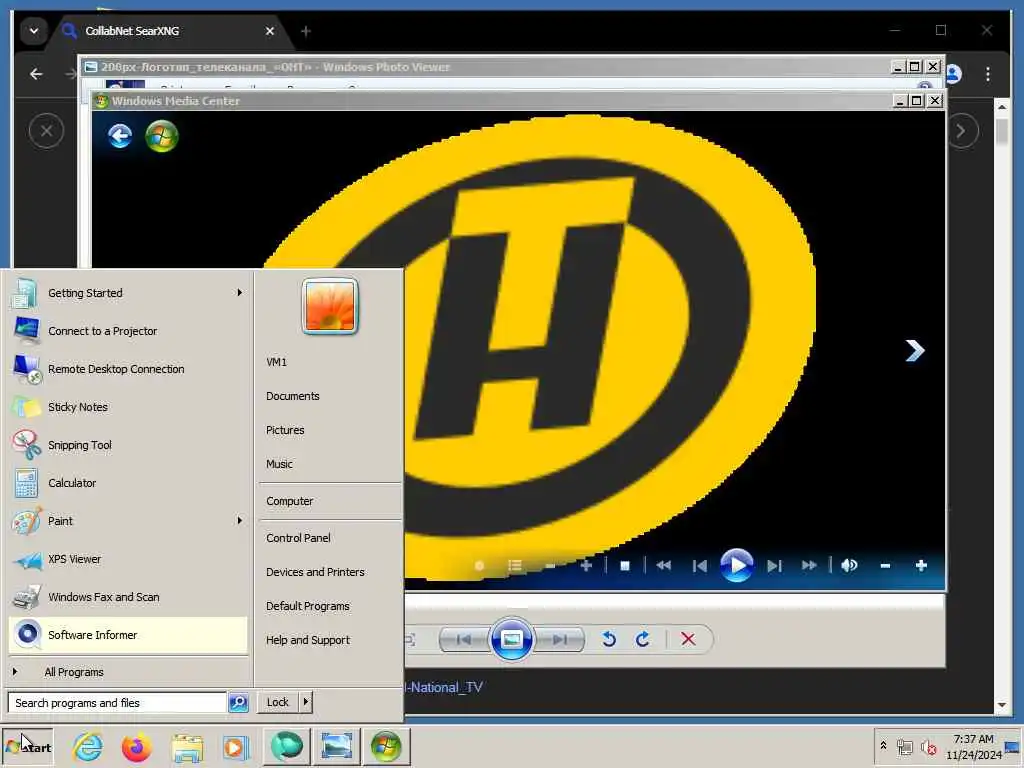Start slideshow in Windows Photo Viewer

(511, 639)
